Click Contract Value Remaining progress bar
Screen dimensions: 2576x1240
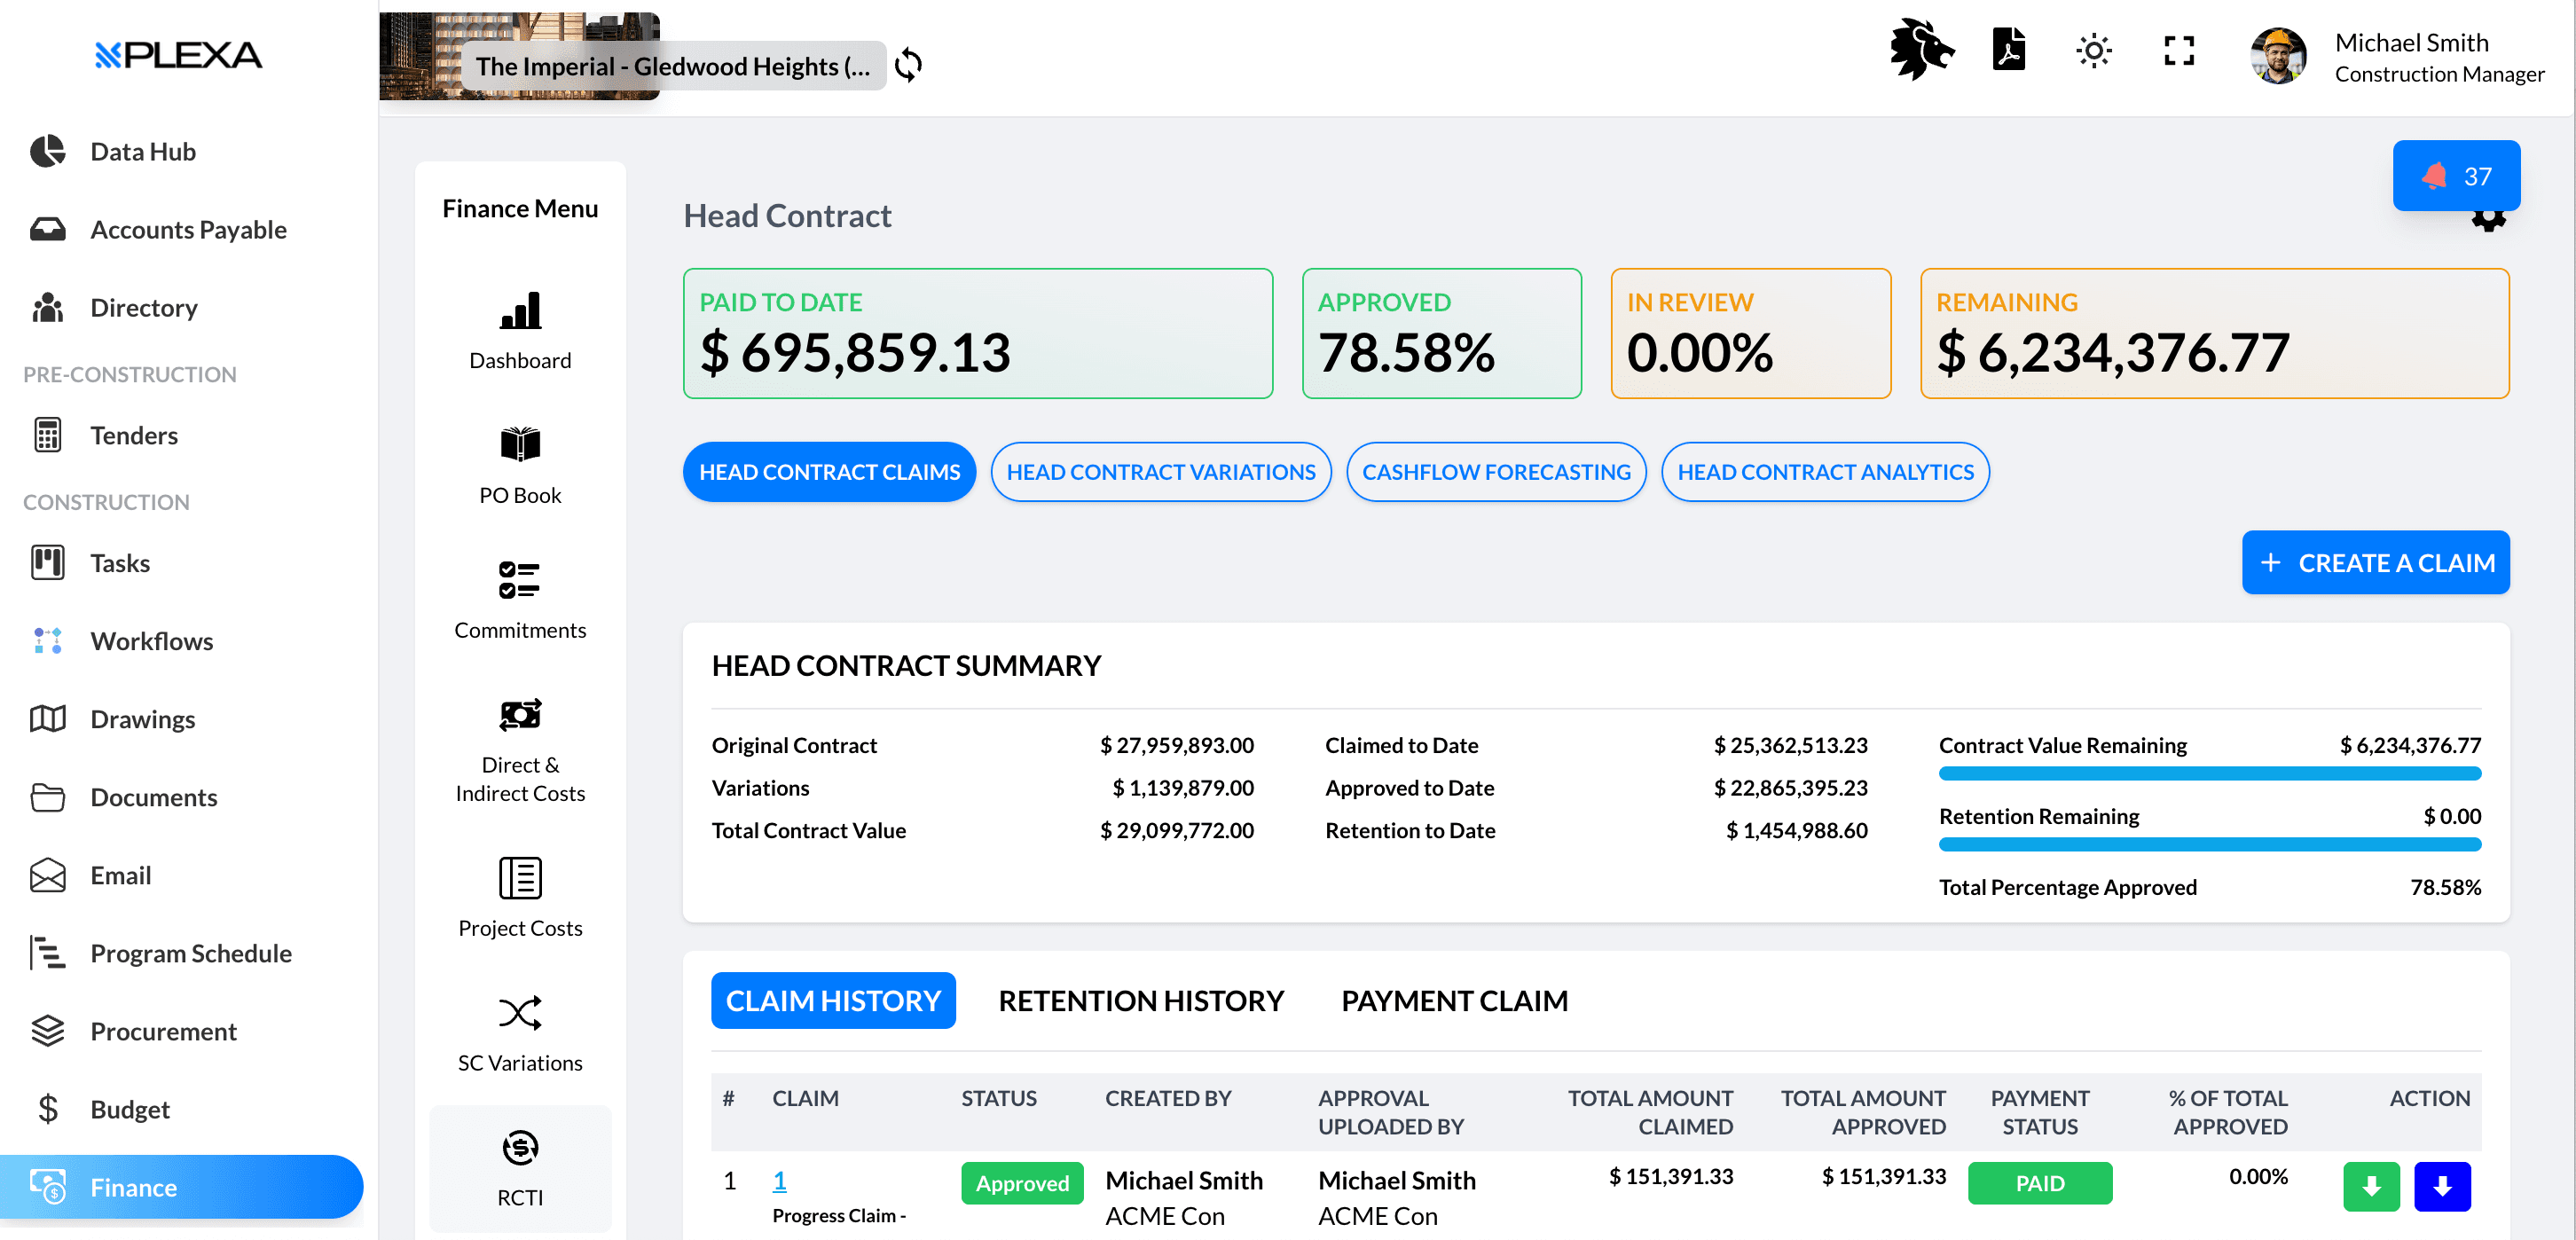pyautogui.click(x=2209, y=773)
